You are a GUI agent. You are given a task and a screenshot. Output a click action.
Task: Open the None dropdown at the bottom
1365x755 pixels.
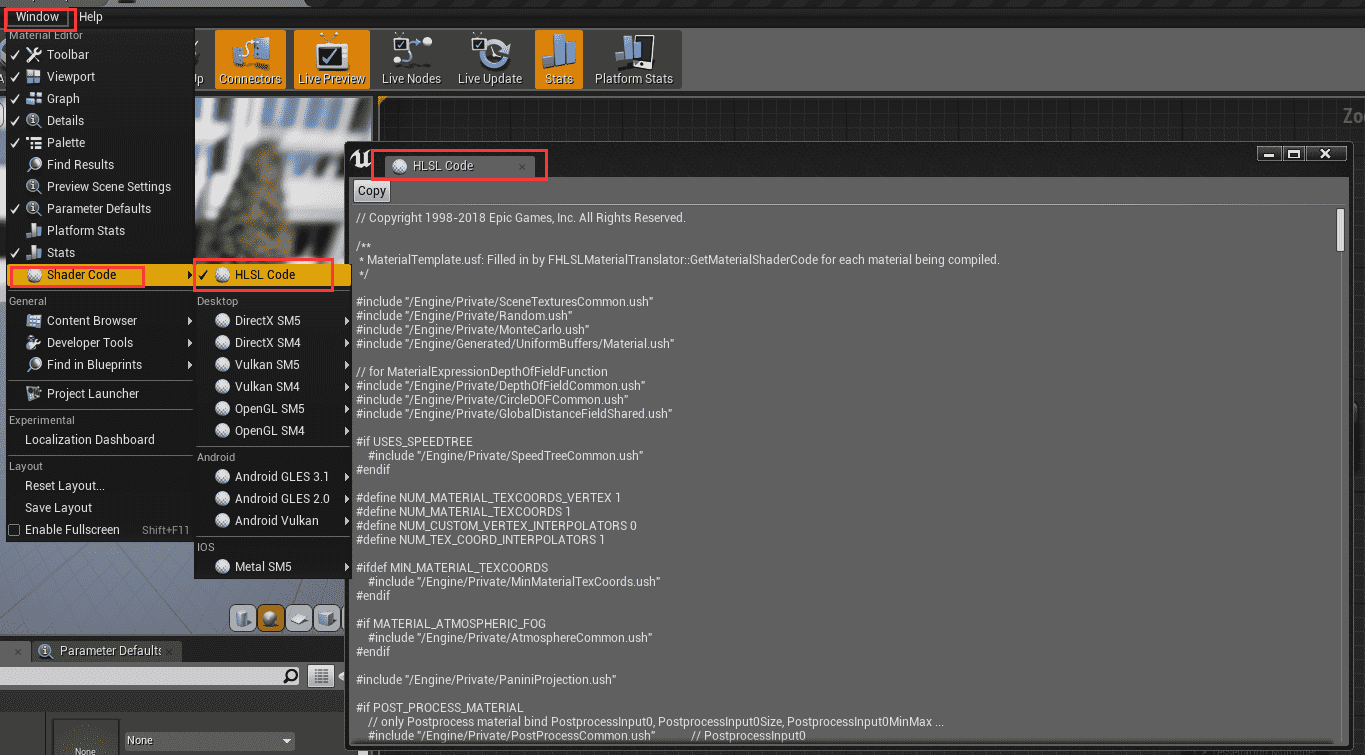coord(209,741)
